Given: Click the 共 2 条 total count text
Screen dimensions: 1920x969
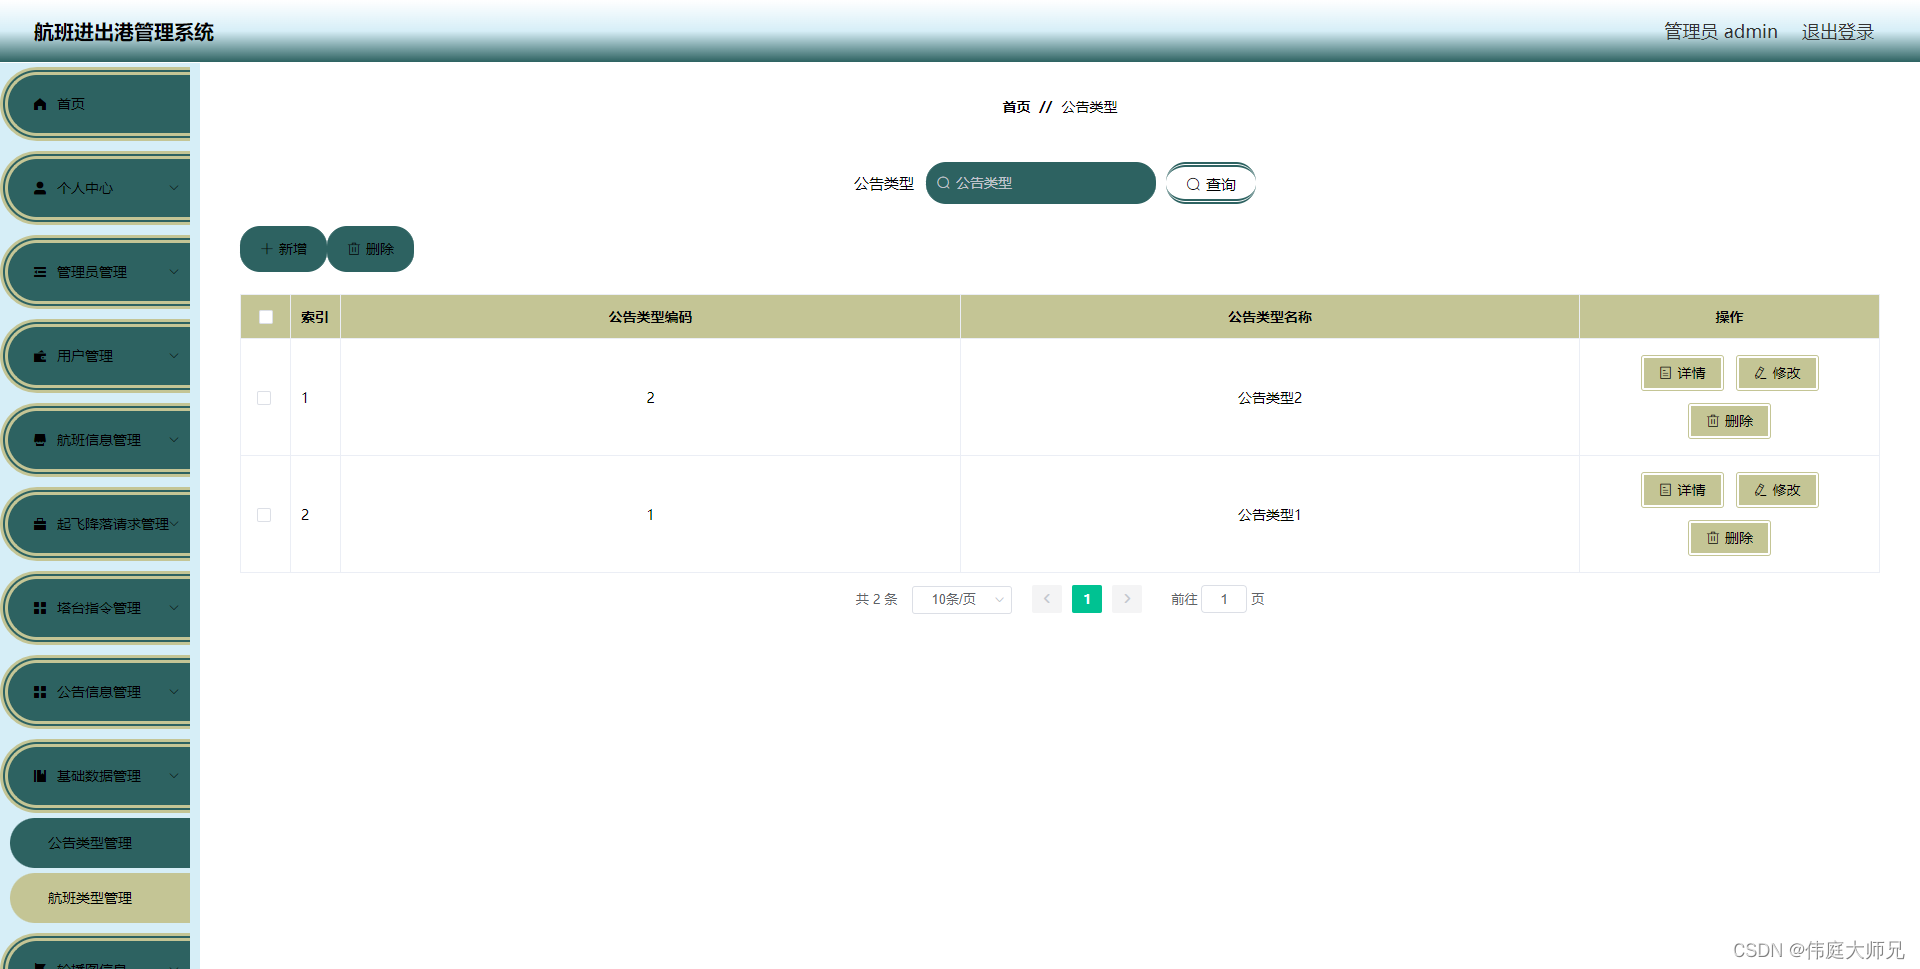Looking at the screenshot, I should (876, 599).
